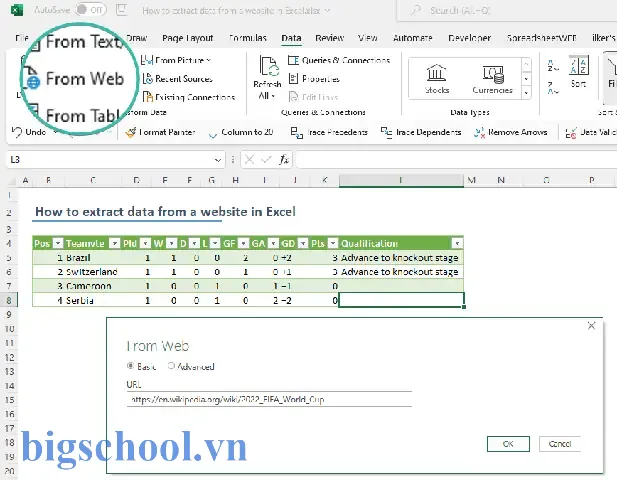
Task: Open the Automate tab
Action: pos(412,38)
